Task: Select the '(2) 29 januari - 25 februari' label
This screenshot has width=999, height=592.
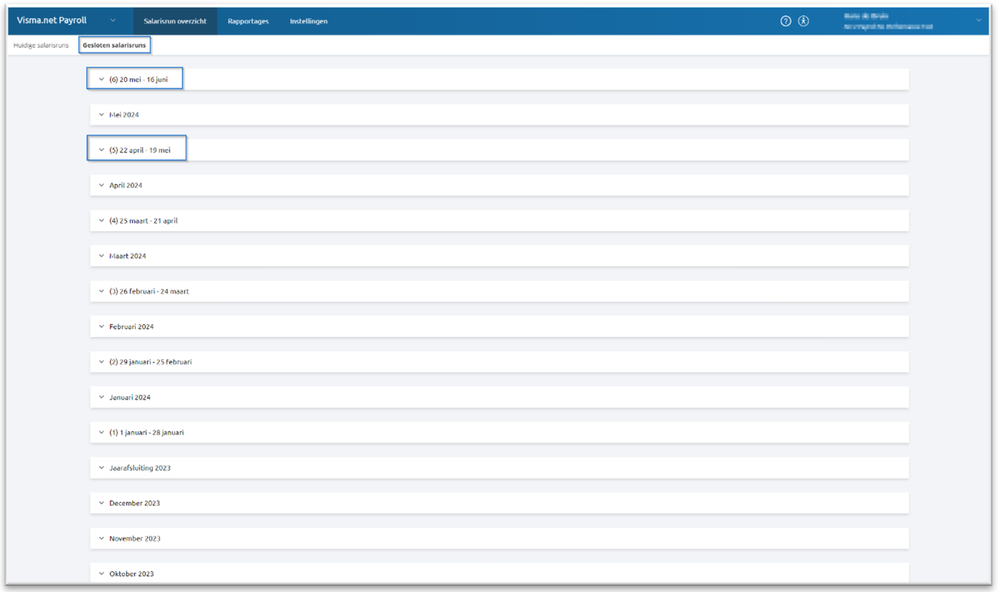Action: pyautogui.click(x=150, y=362)
